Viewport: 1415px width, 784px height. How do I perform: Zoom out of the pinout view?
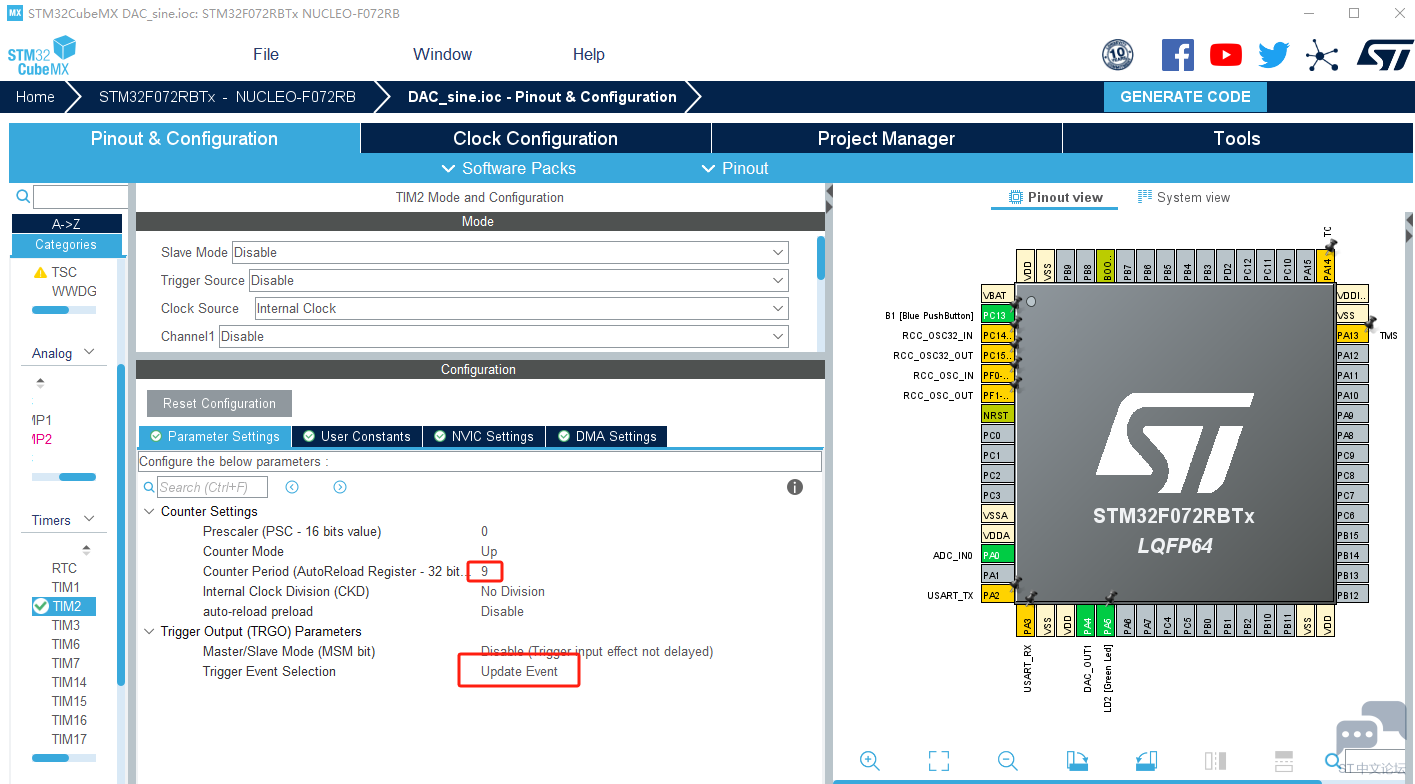[x=1007, y=761]
